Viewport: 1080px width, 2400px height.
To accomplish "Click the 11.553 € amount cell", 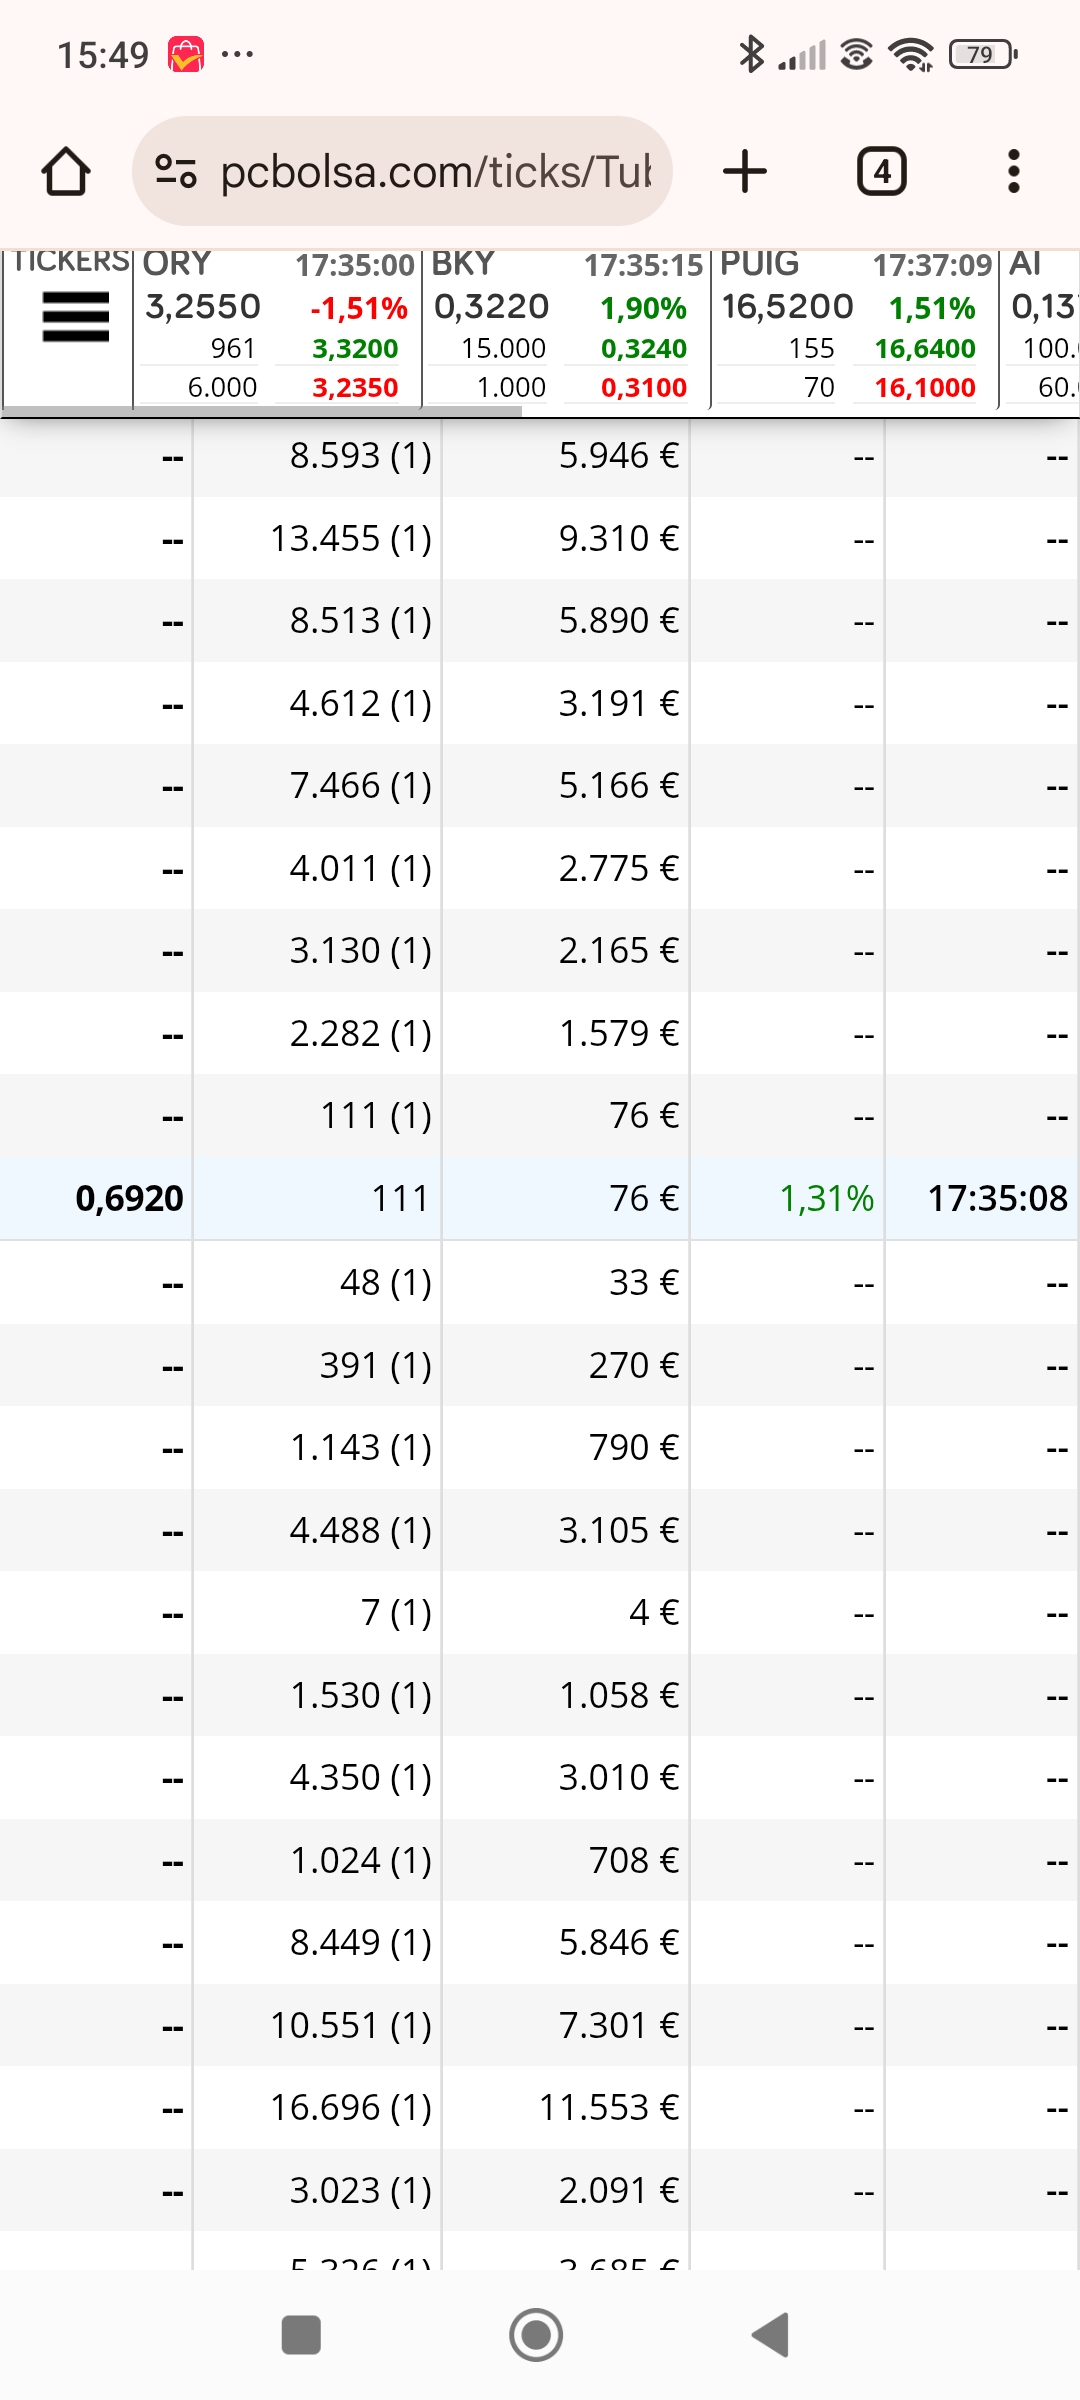I will (608, 2107).
